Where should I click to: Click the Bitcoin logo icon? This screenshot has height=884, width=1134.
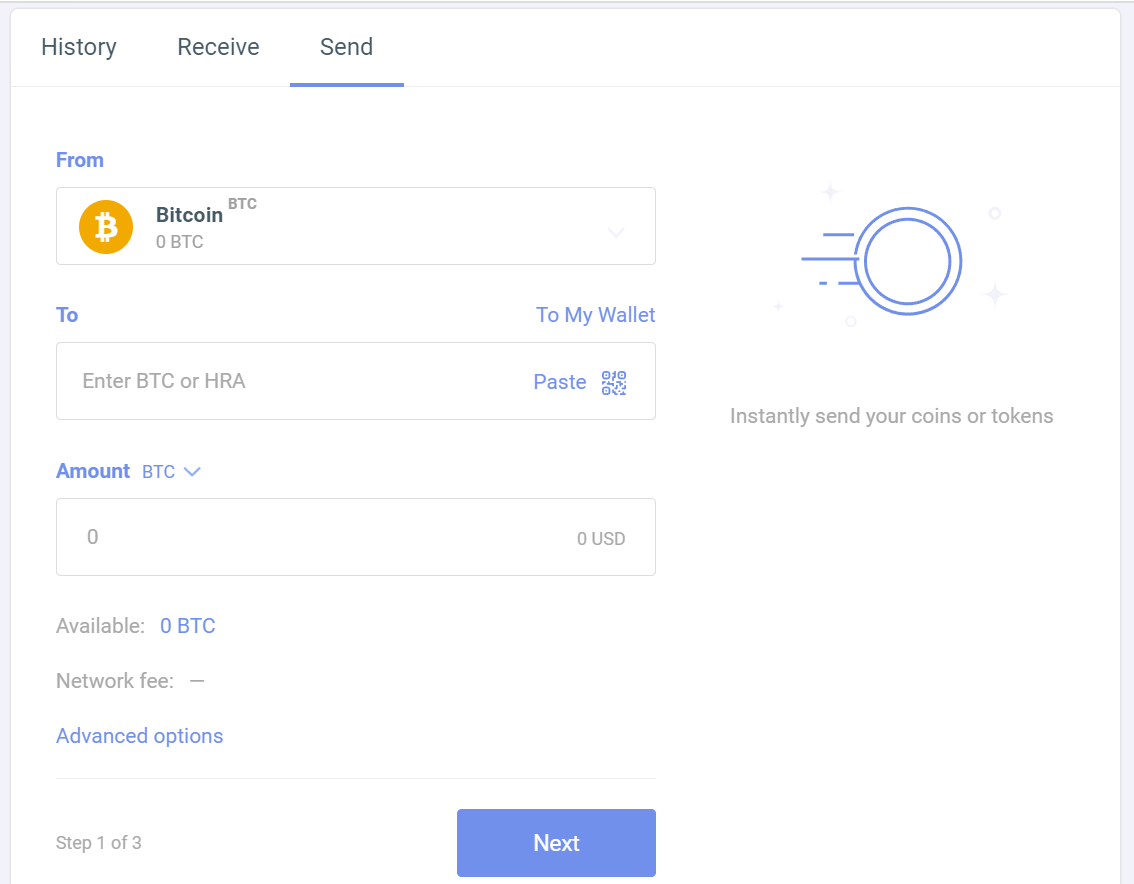(x=105, y=226)
